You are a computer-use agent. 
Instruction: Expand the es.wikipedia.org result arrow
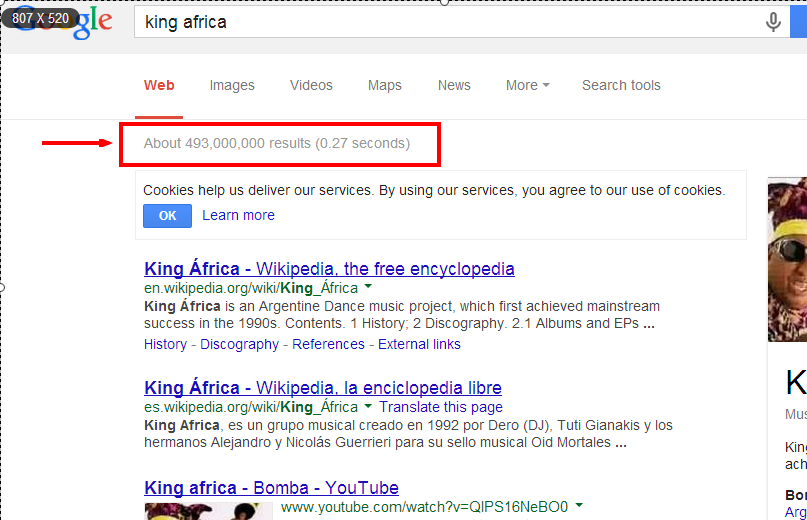click(x=368, y=407)
